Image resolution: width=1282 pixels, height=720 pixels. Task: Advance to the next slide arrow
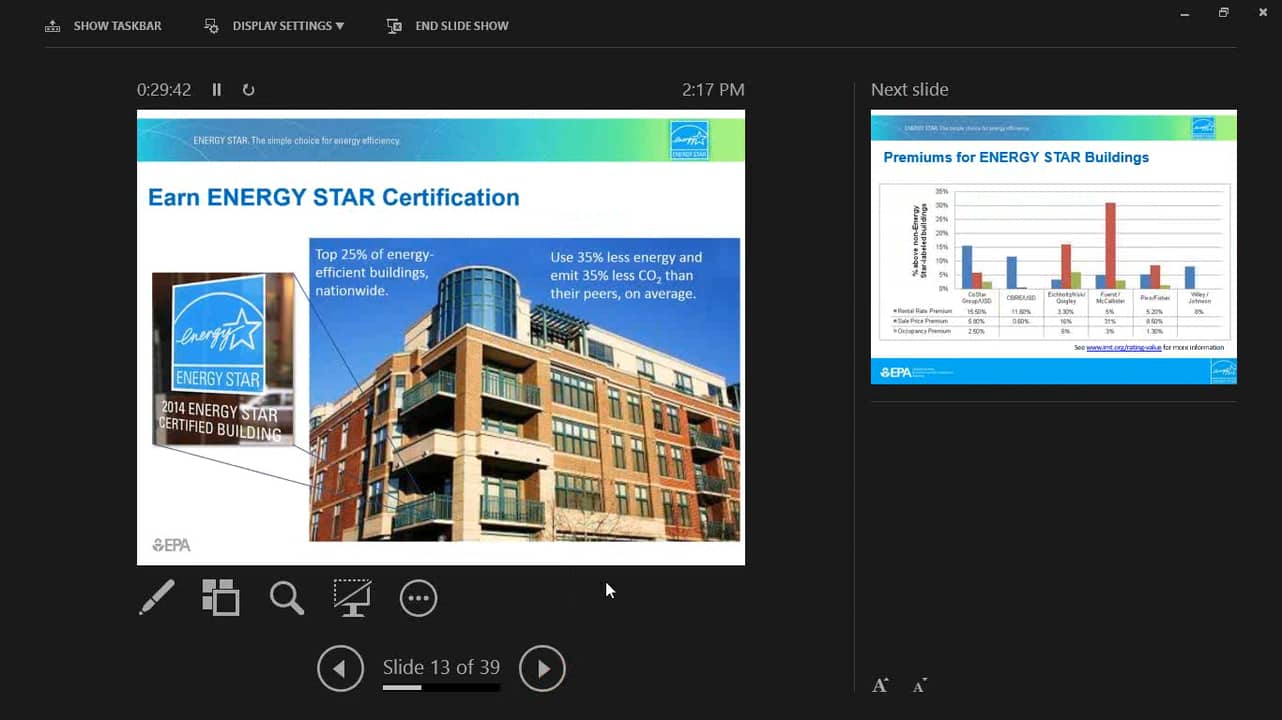click(x=542, y=668)
